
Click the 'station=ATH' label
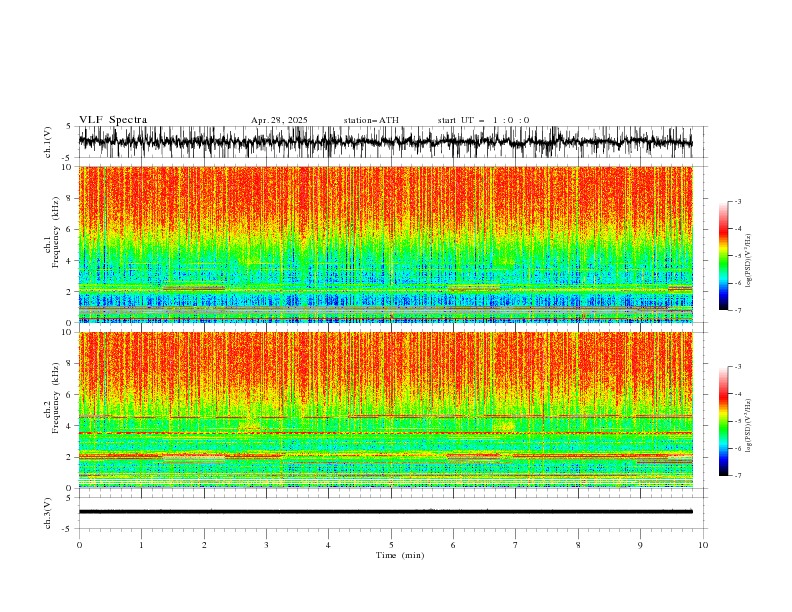371,120
